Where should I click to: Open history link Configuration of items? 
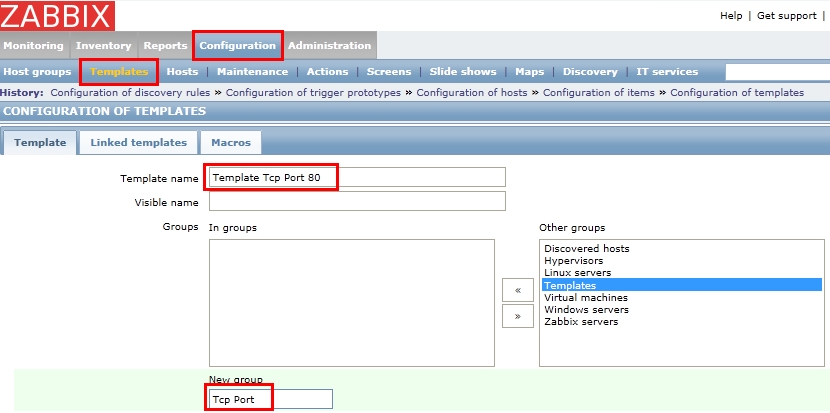[x=599, y=93]
